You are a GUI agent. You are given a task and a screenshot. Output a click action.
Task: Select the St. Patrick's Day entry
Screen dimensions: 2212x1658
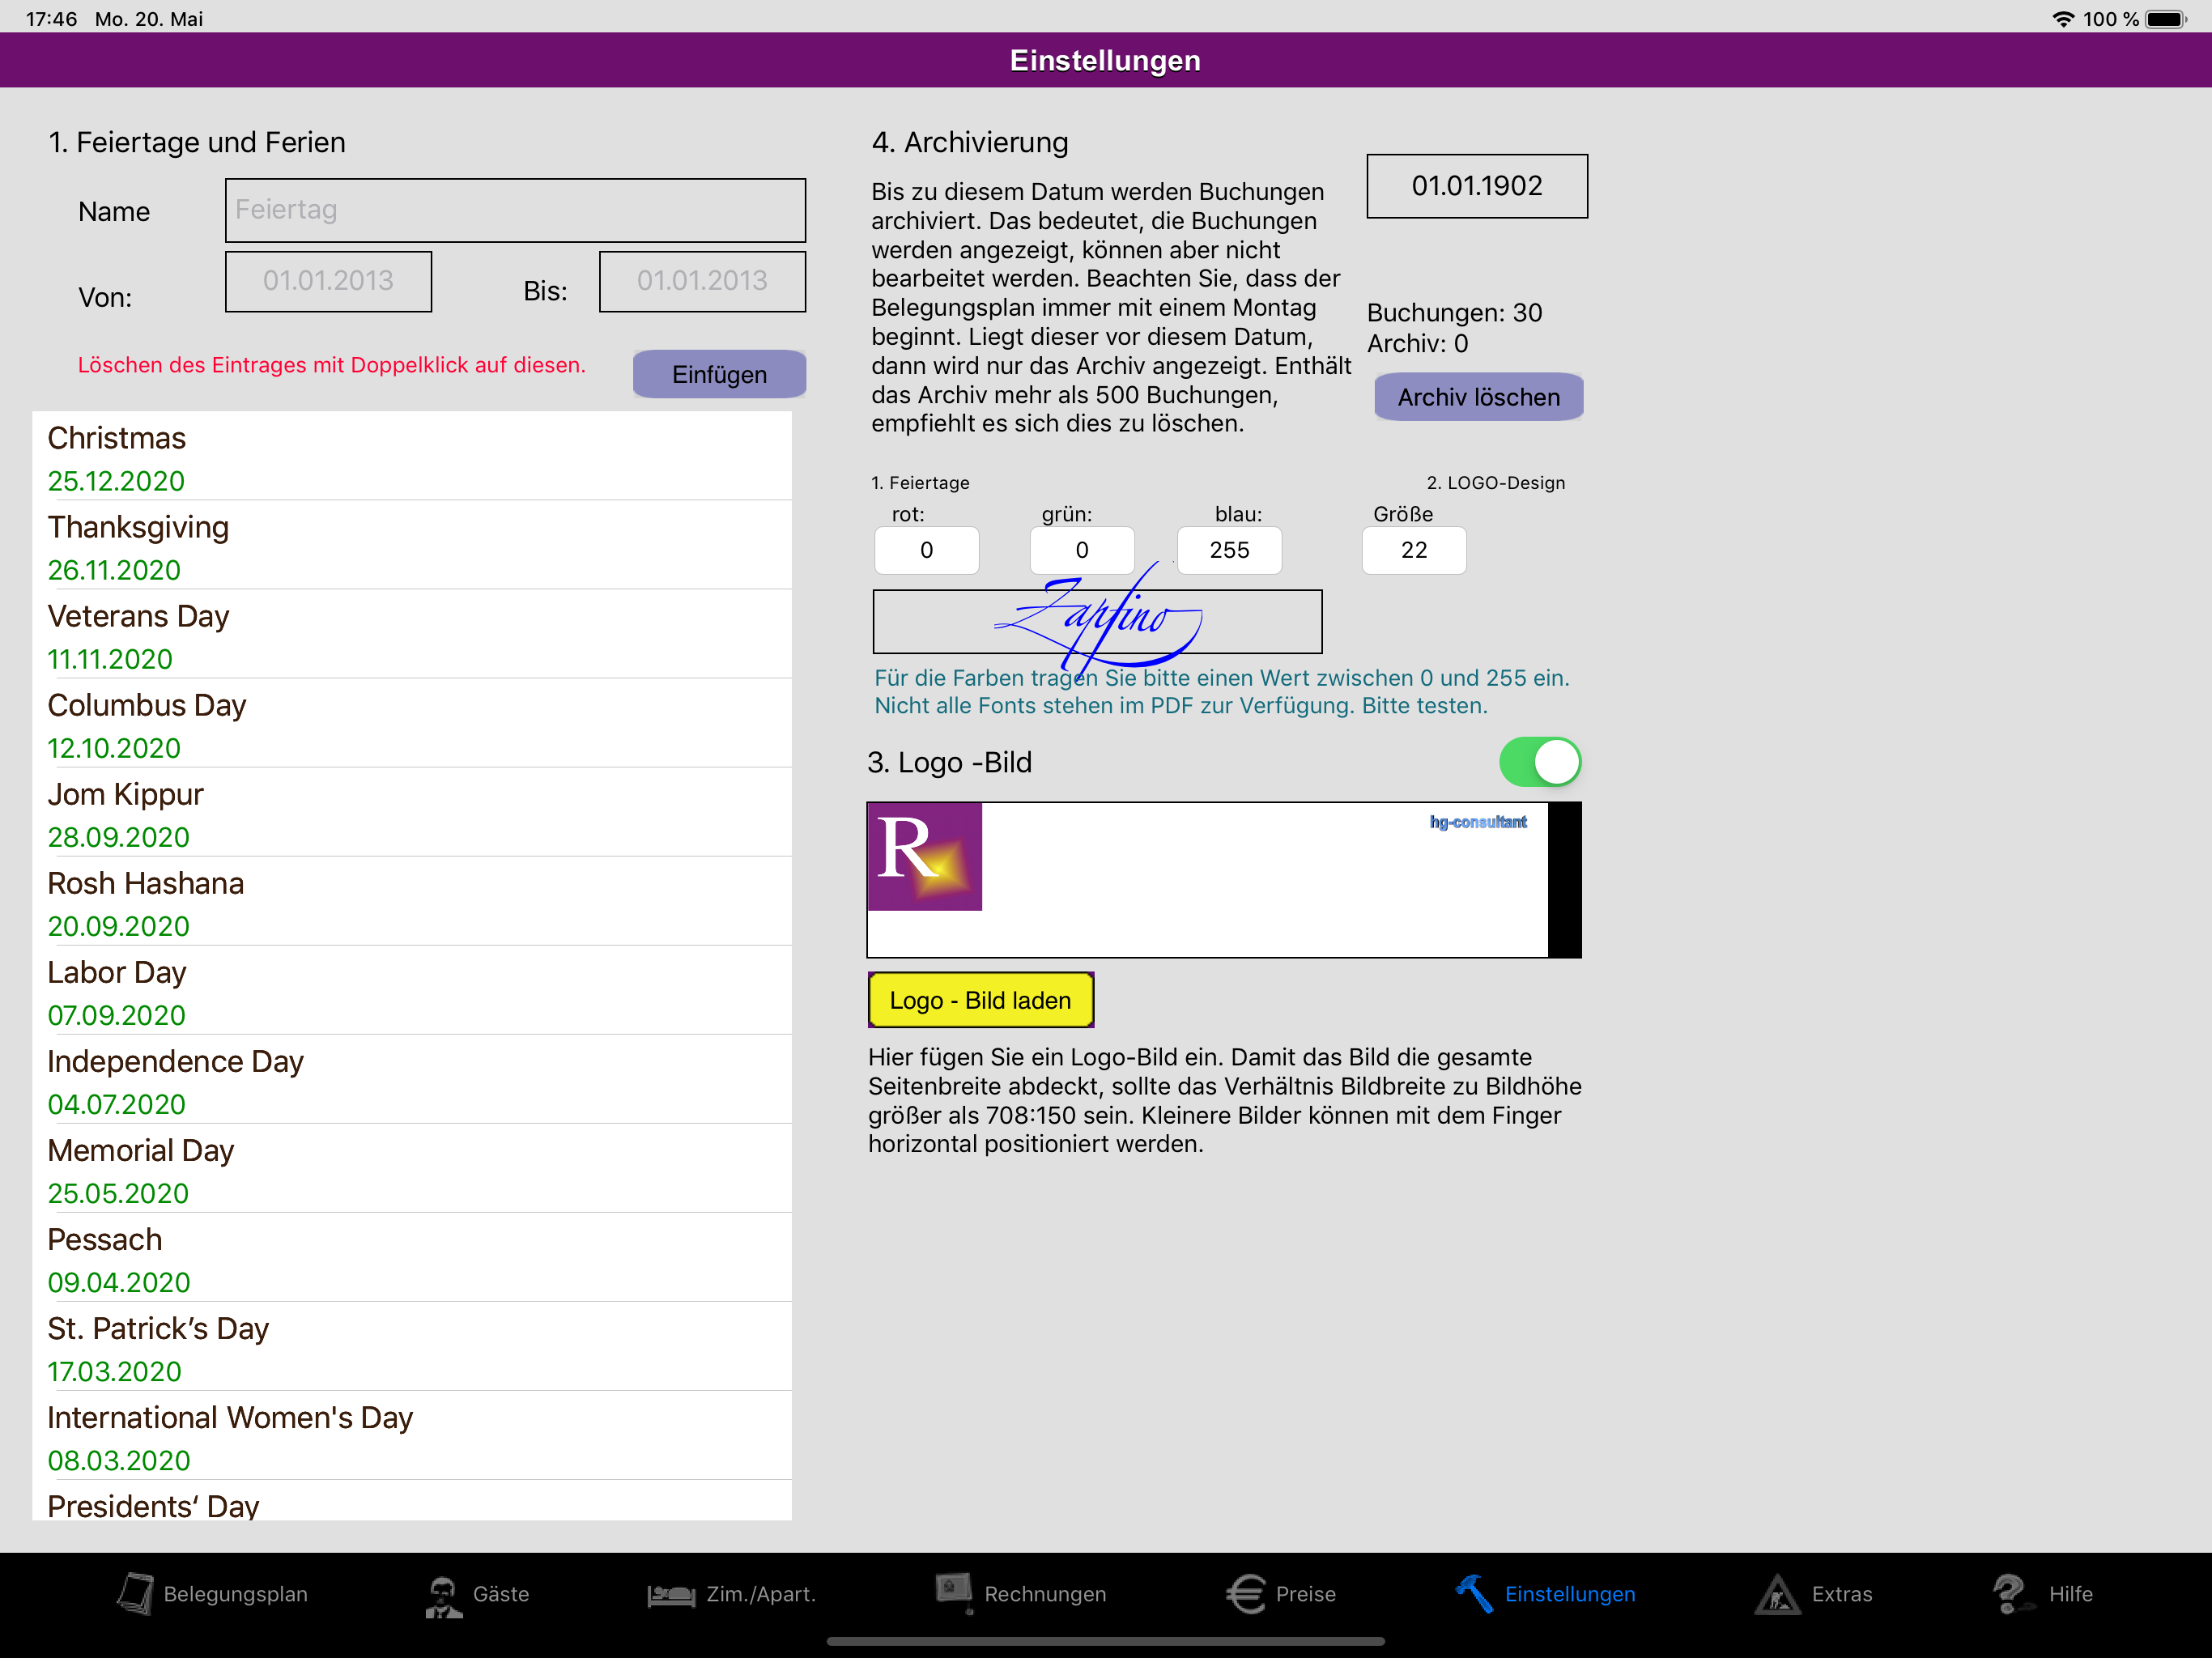pyautogui.click(x=412, y=1347)
